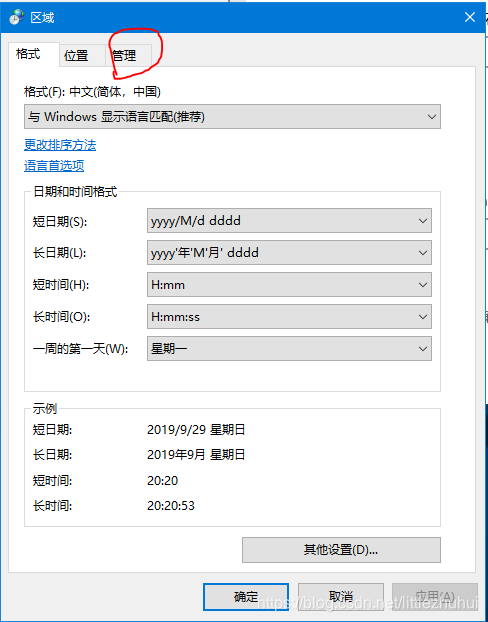The height and width of the screenshot is (622, 488).
Task: Click the short time example 20:20
Action: click(163, 481)
